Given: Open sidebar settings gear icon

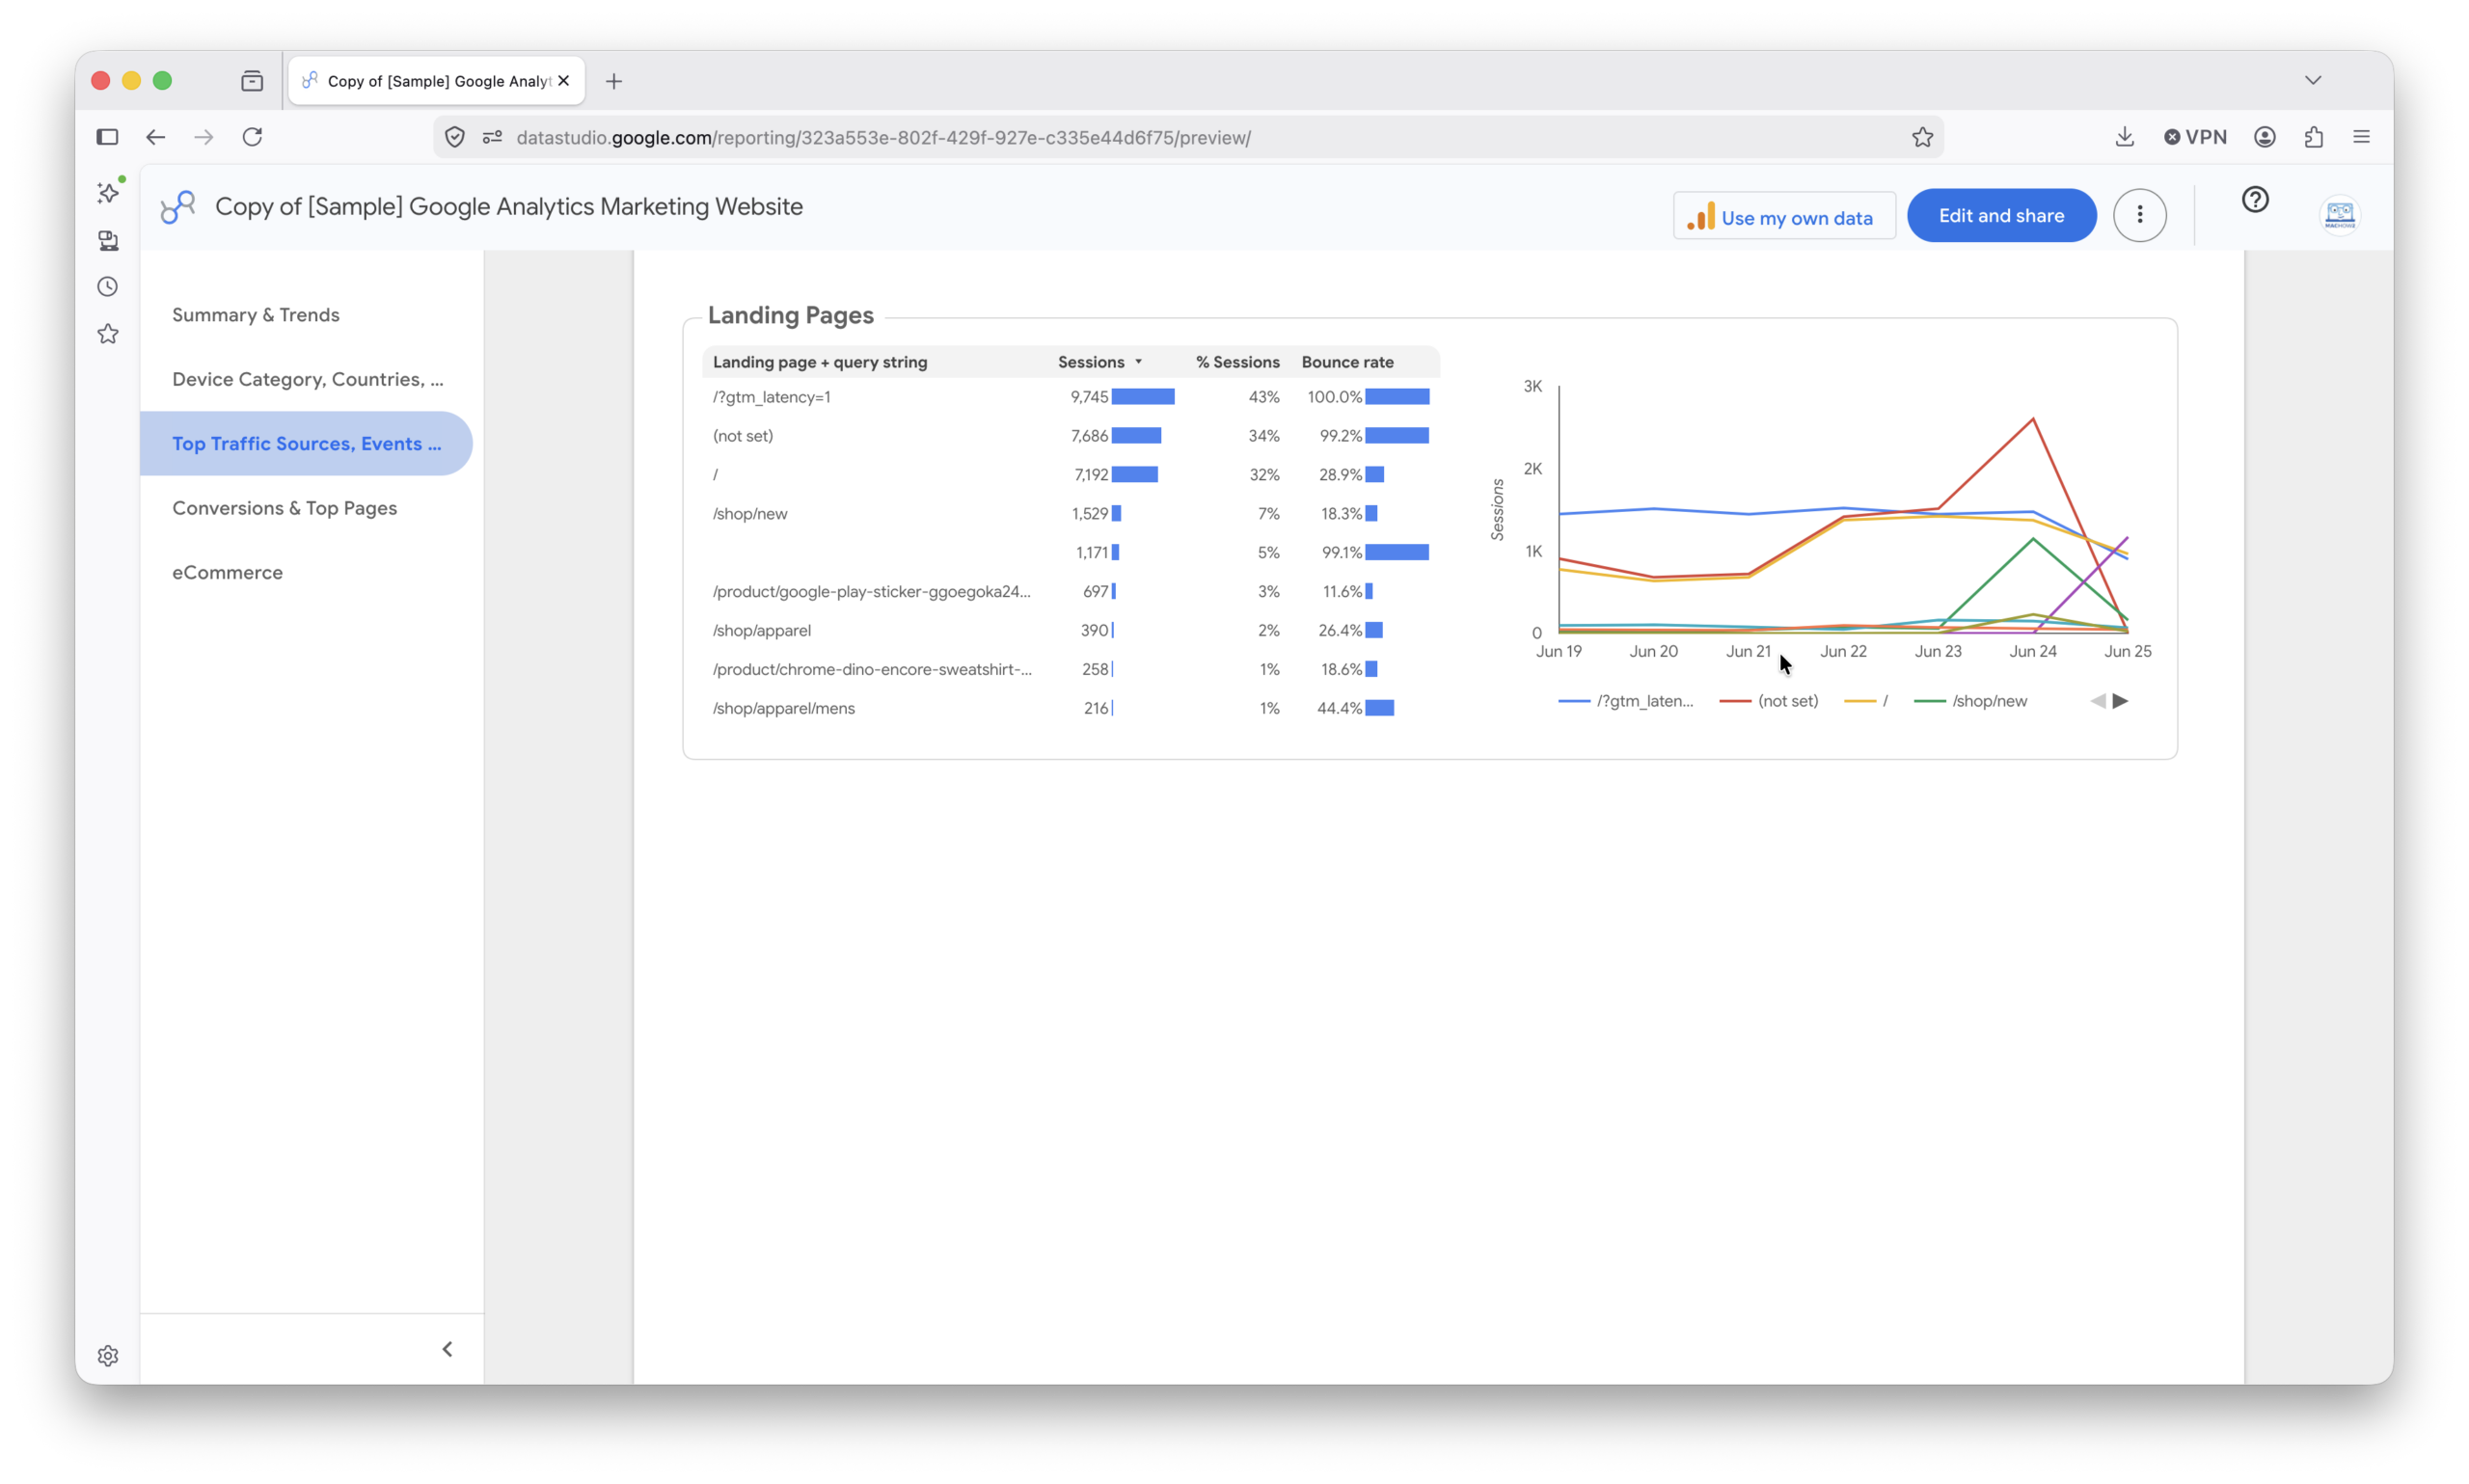Looking at the screenshot, I should pos(108,1355).
